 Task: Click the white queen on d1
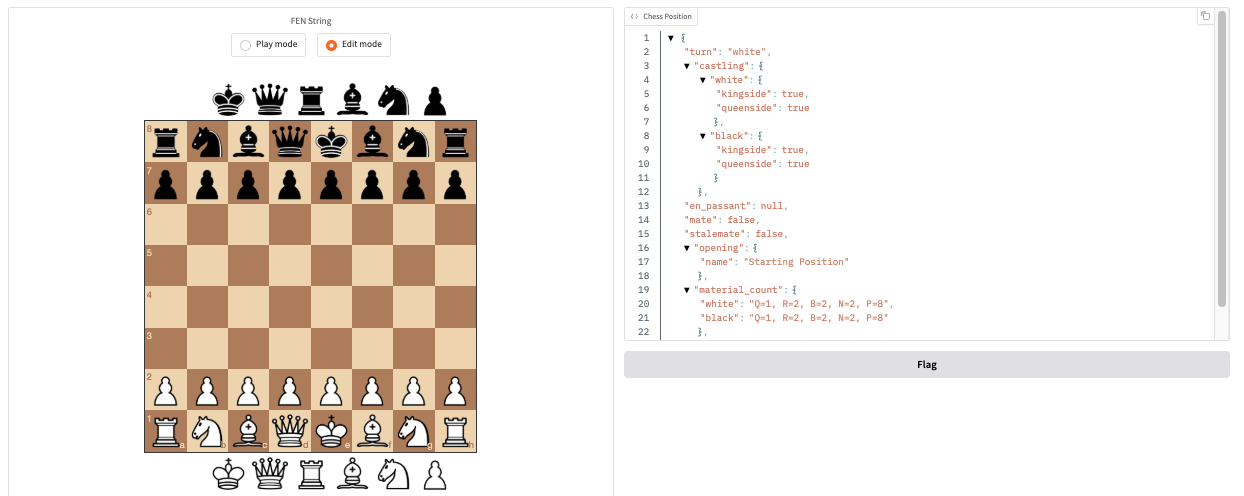(x=290, y=431)
